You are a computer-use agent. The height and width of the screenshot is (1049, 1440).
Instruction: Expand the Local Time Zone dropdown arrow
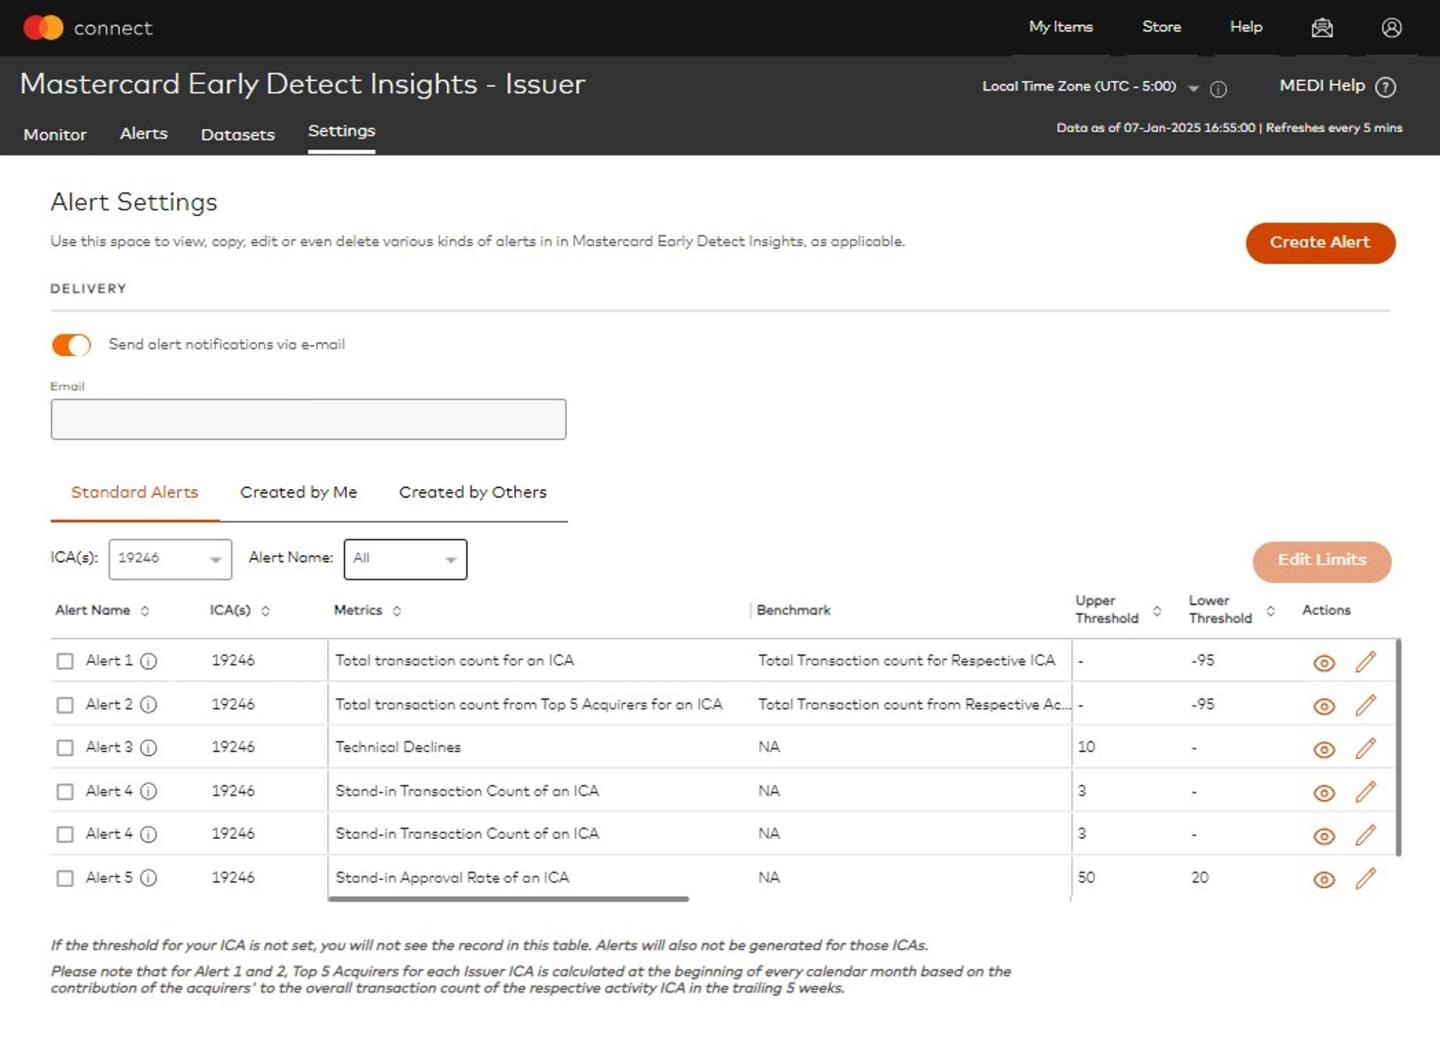tap(1193, 89)
